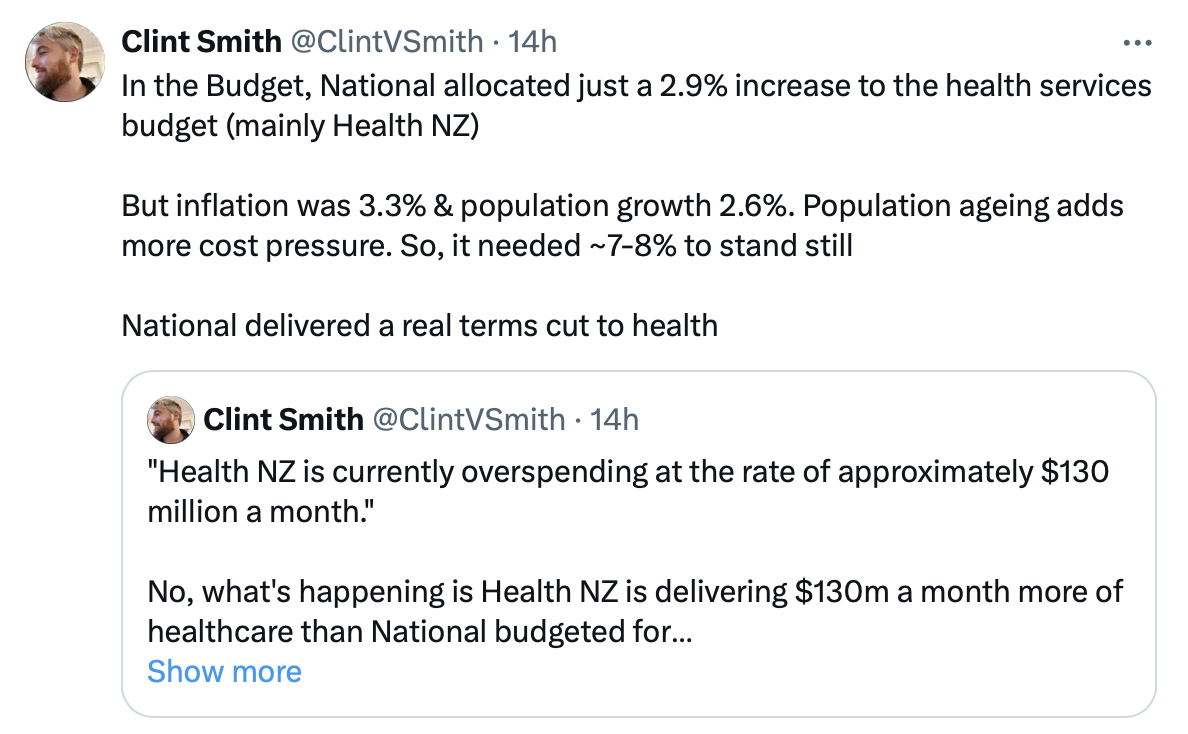Click the quoted line starting "No, what's happening"
The image size is (1188, 734).
click(x=634, y=591)
